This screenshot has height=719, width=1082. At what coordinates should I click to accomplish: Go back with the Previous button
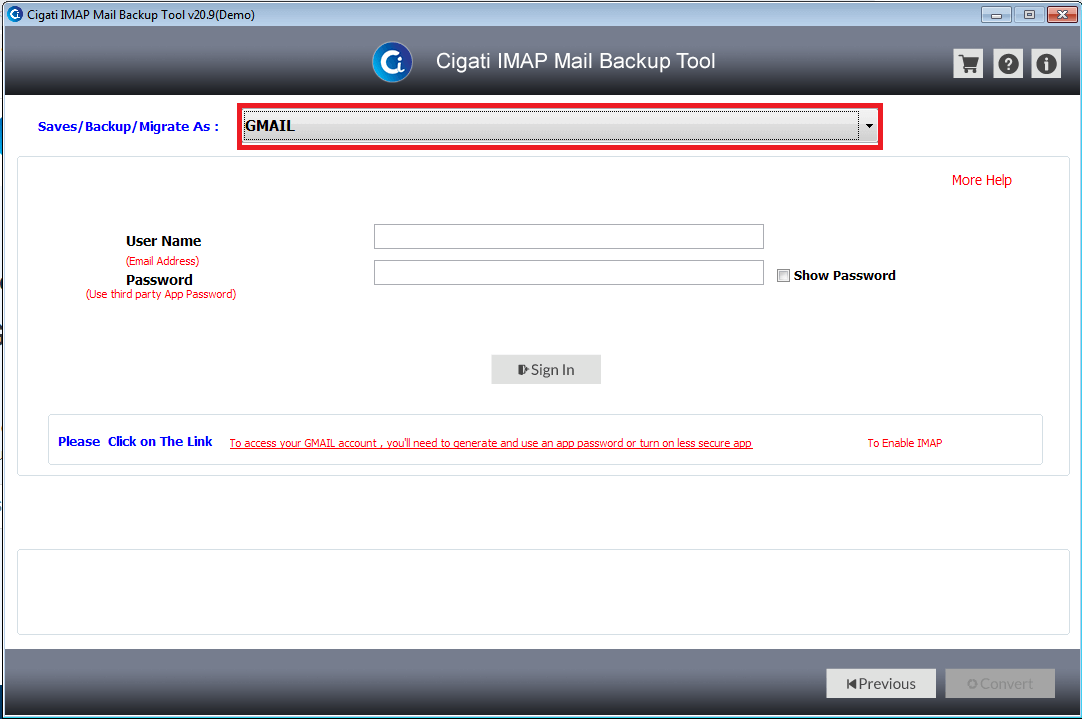(x=881, y=684)
